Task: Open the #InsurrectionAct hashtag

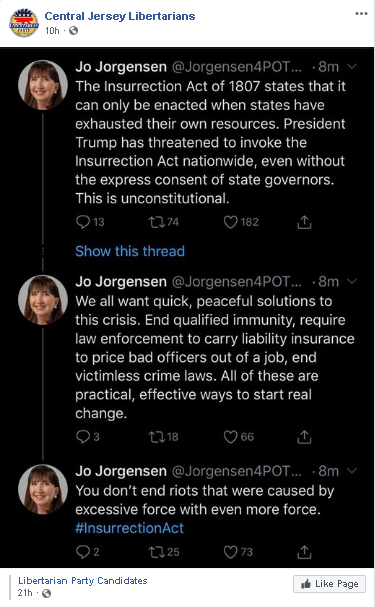Action: [x=129, y=528]
